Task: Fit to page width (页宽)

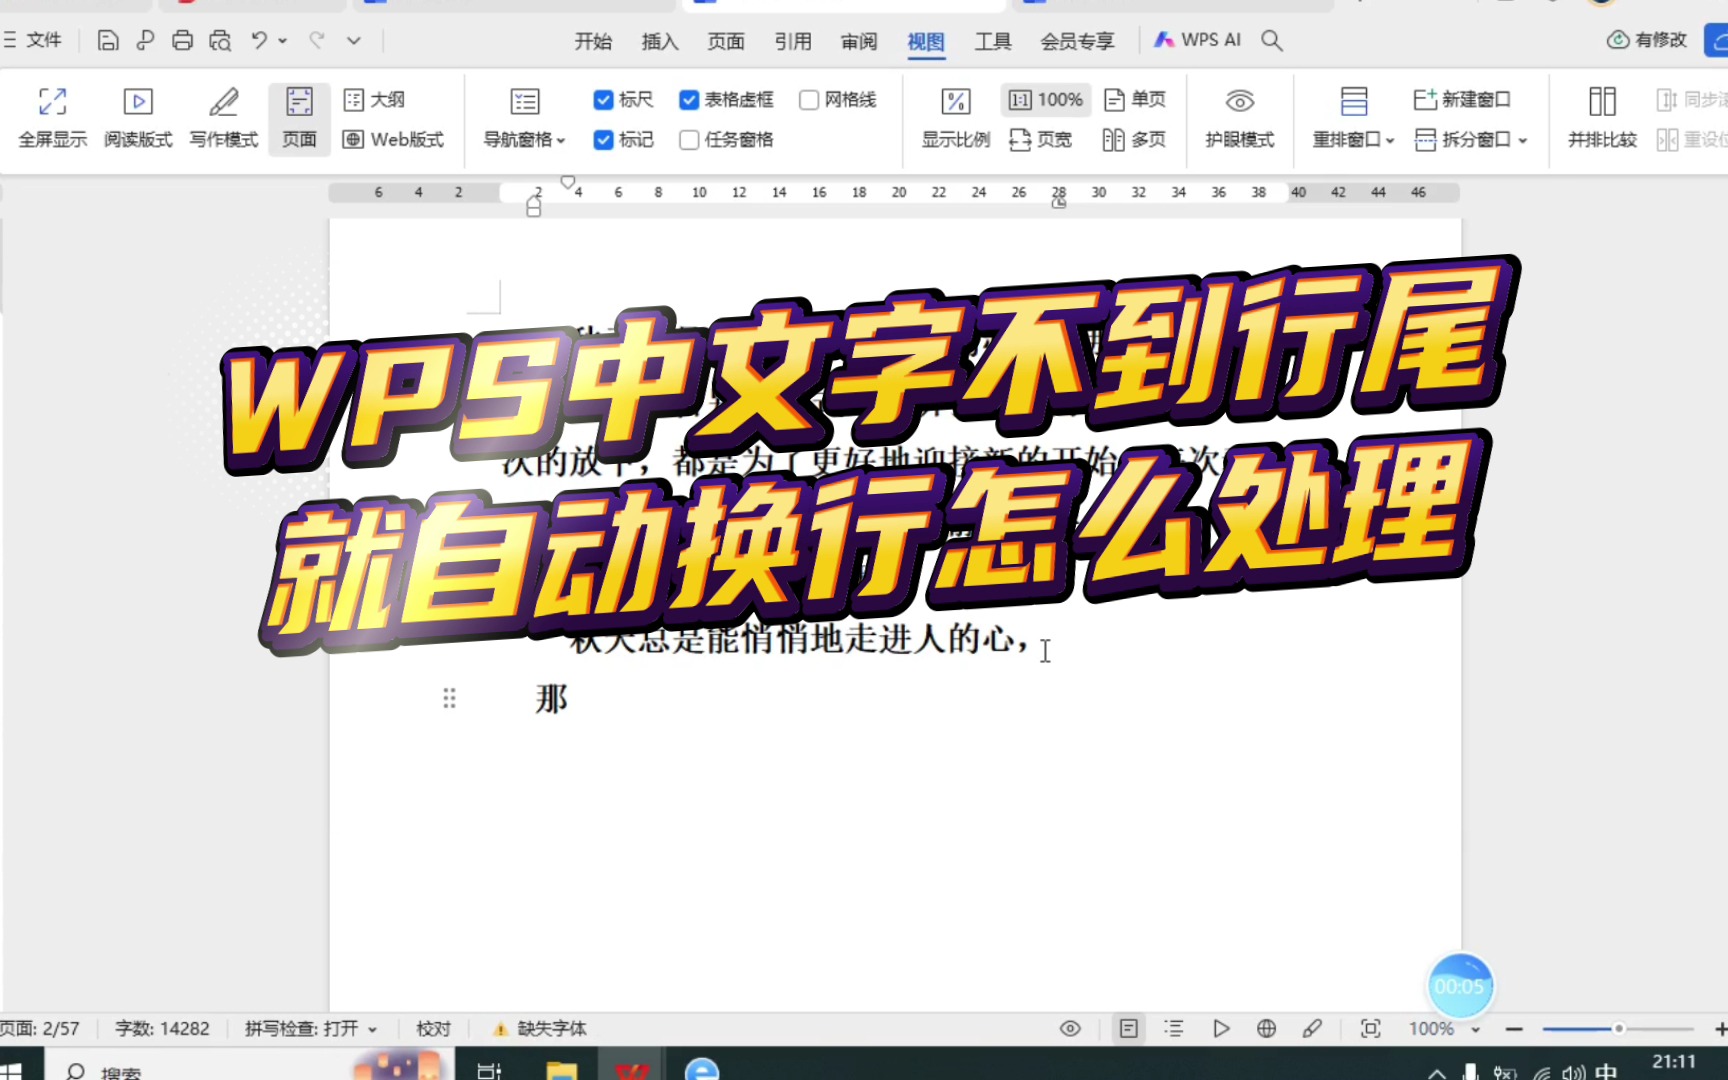Action: (x=1041, y=139)
